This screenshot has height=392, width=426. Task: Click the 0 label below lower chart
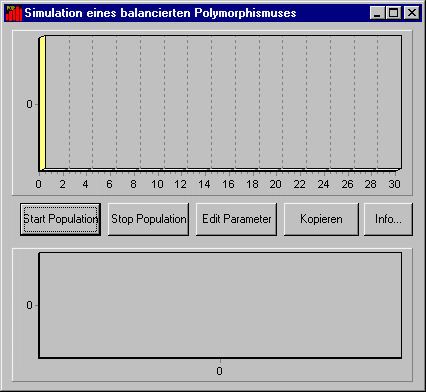tap(219, 371)
